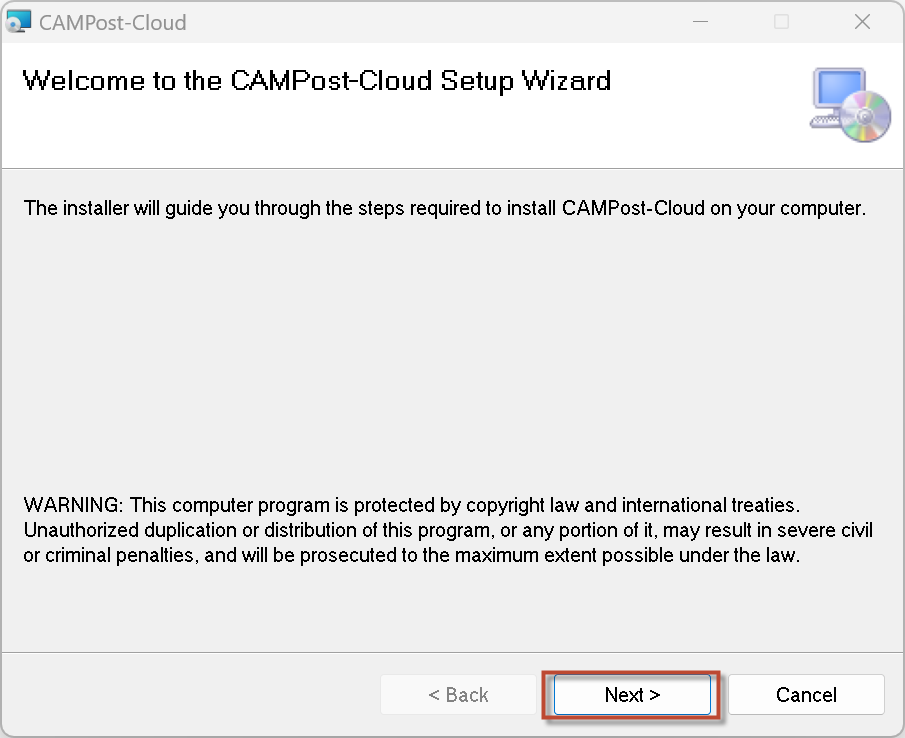Click the installer will guide you sentence

[444, 208]
